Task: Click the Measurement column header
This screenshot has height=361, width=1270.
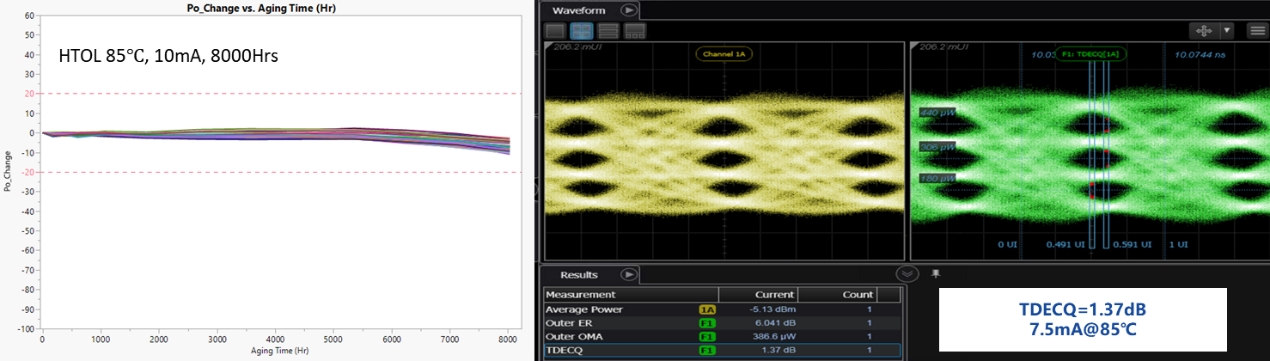Action: coord(630,295)
